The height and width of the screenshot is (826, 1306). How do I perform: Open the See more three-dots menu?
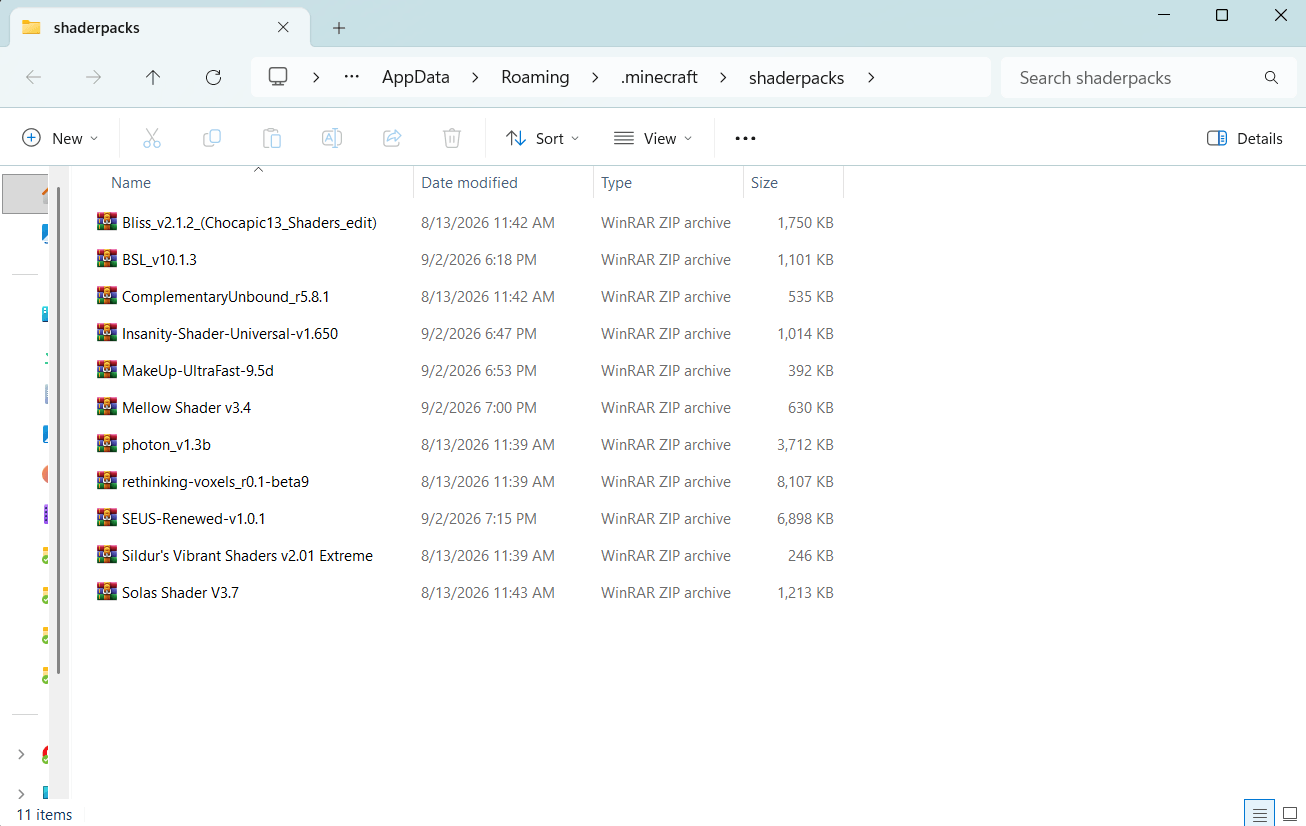745,138
